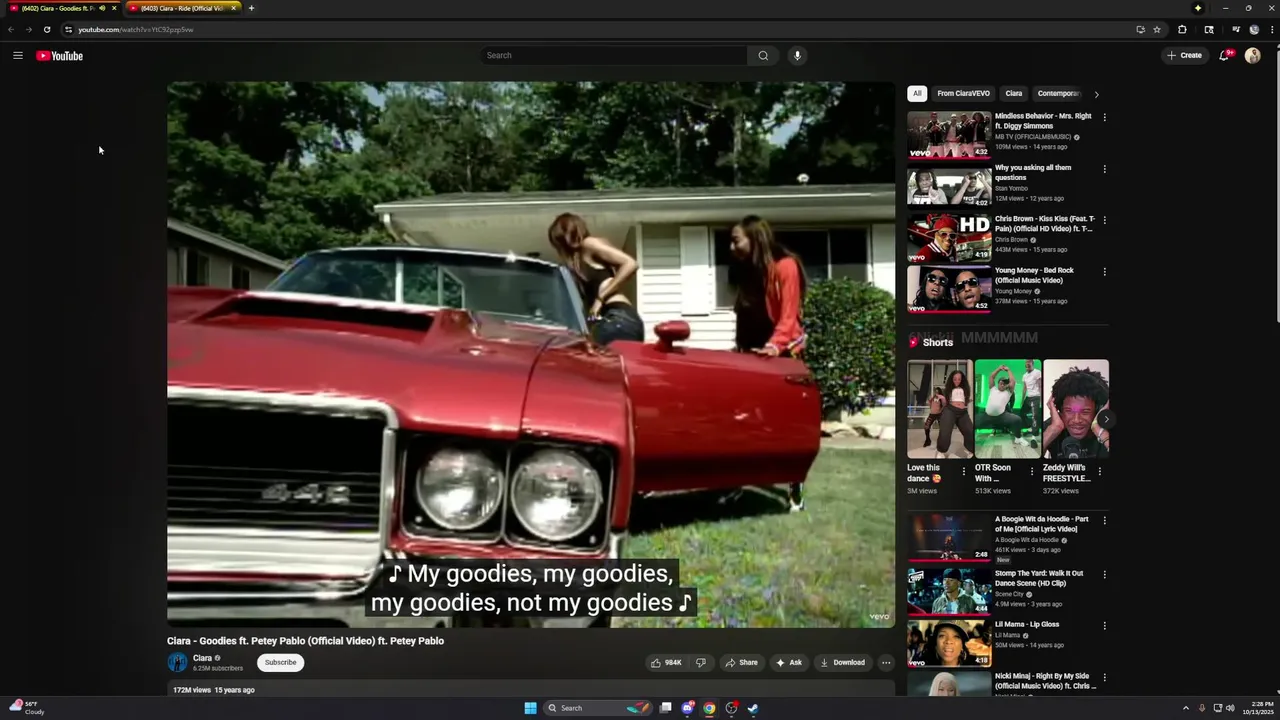The width and height of the screenshot is (1280, 720).
Task: Go back in browser history
Action: pyautogui.click(x=11, y=30)
